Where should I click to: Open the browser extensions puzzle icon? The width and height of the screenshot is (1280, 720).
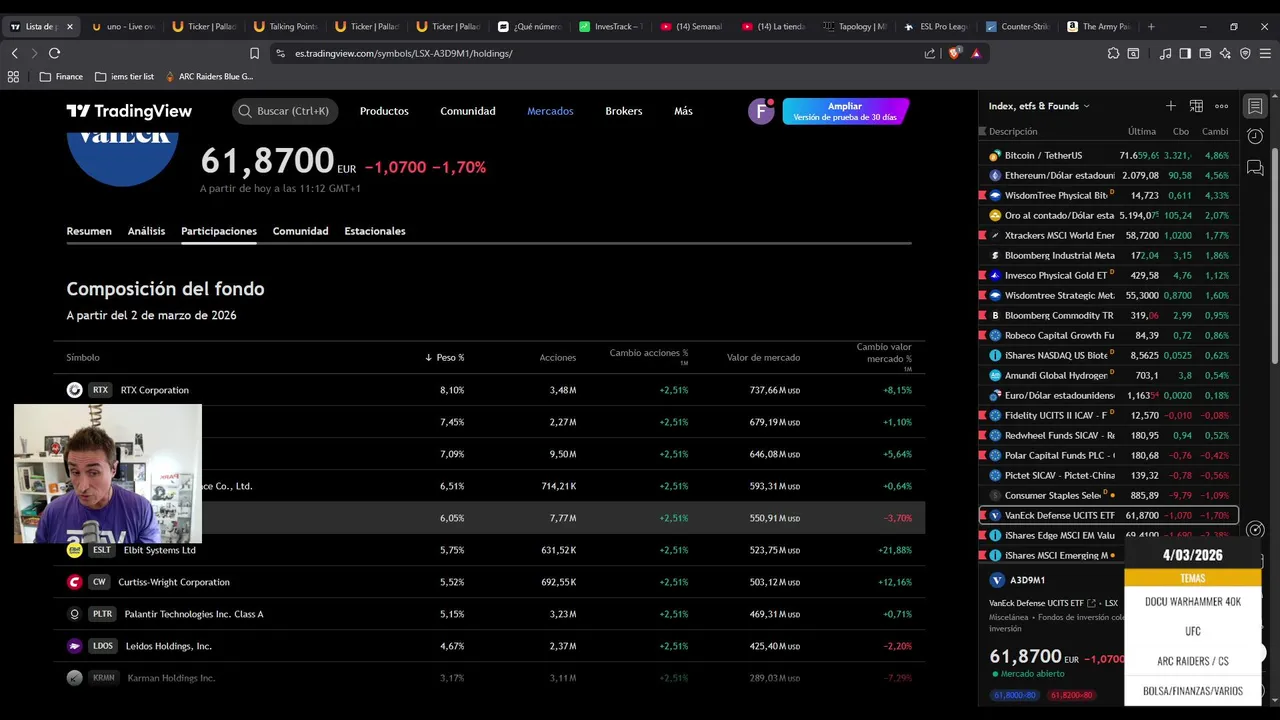(1113, 53)
